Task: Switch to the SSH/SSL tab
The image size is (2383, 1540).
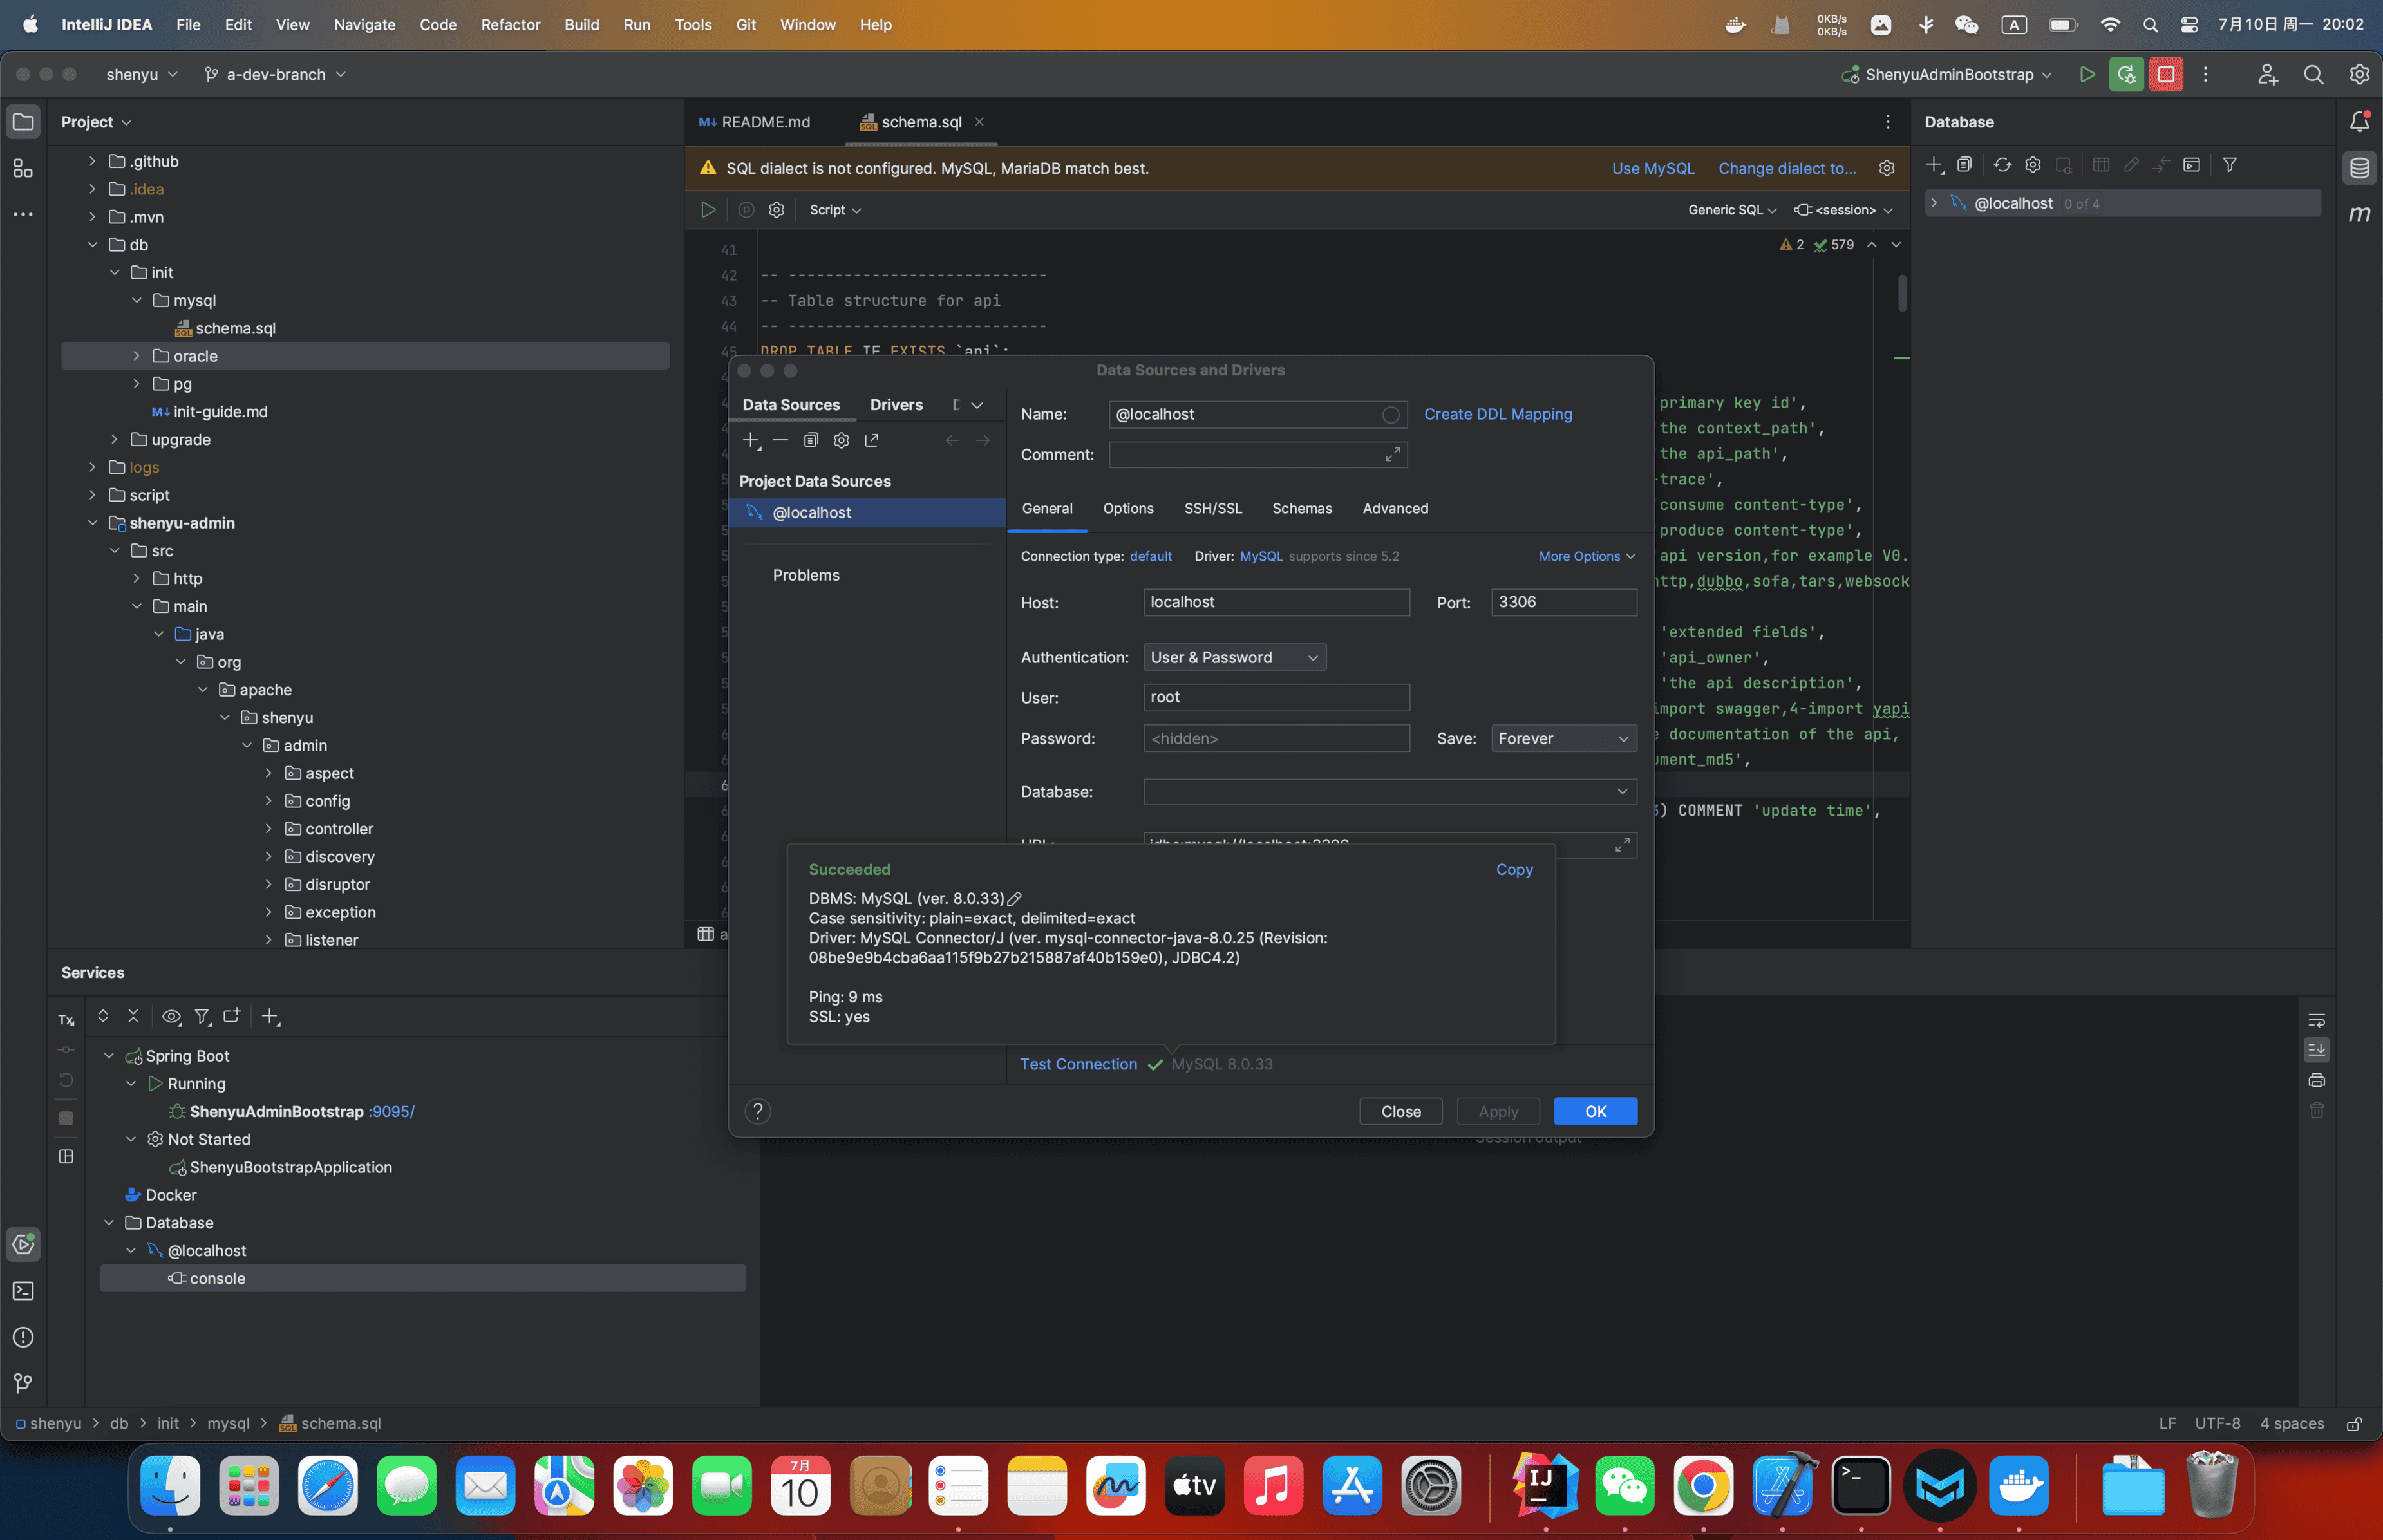Action: point(1212,508)
